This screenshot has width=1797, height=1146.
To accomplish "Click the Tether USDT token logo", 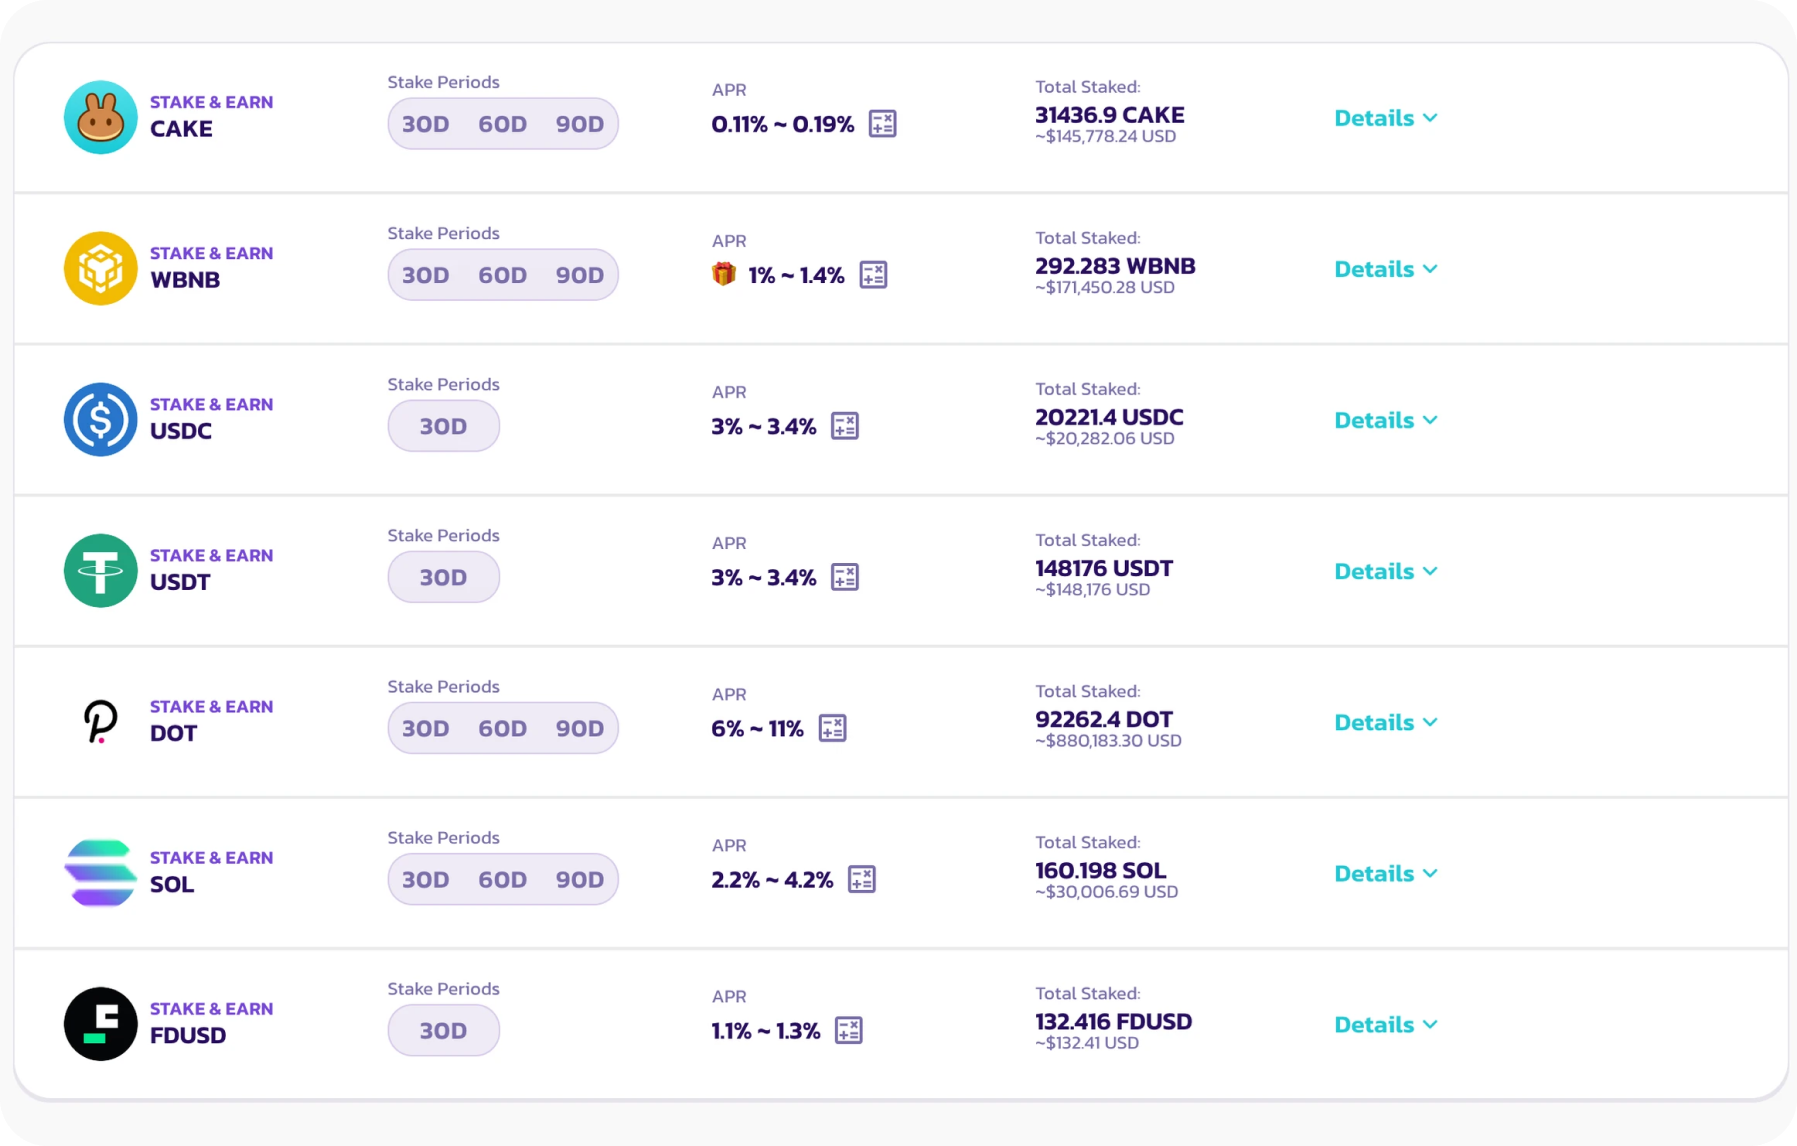I will point(100,570).
